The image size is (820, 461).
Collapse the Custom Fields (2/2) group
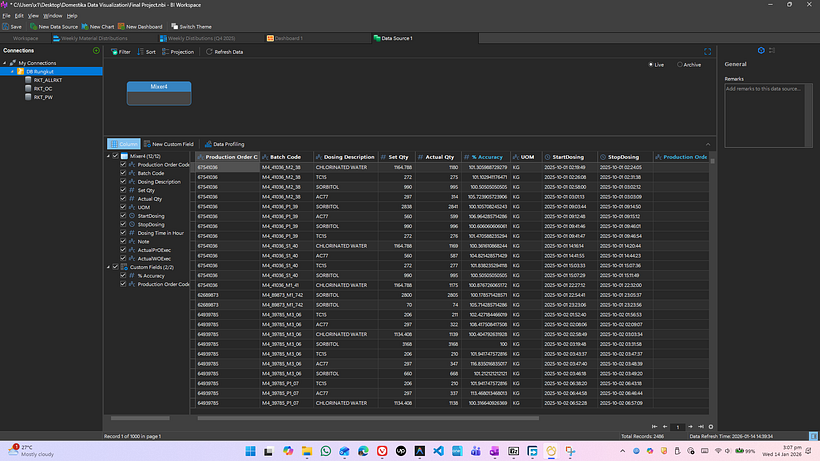[109, 267]
